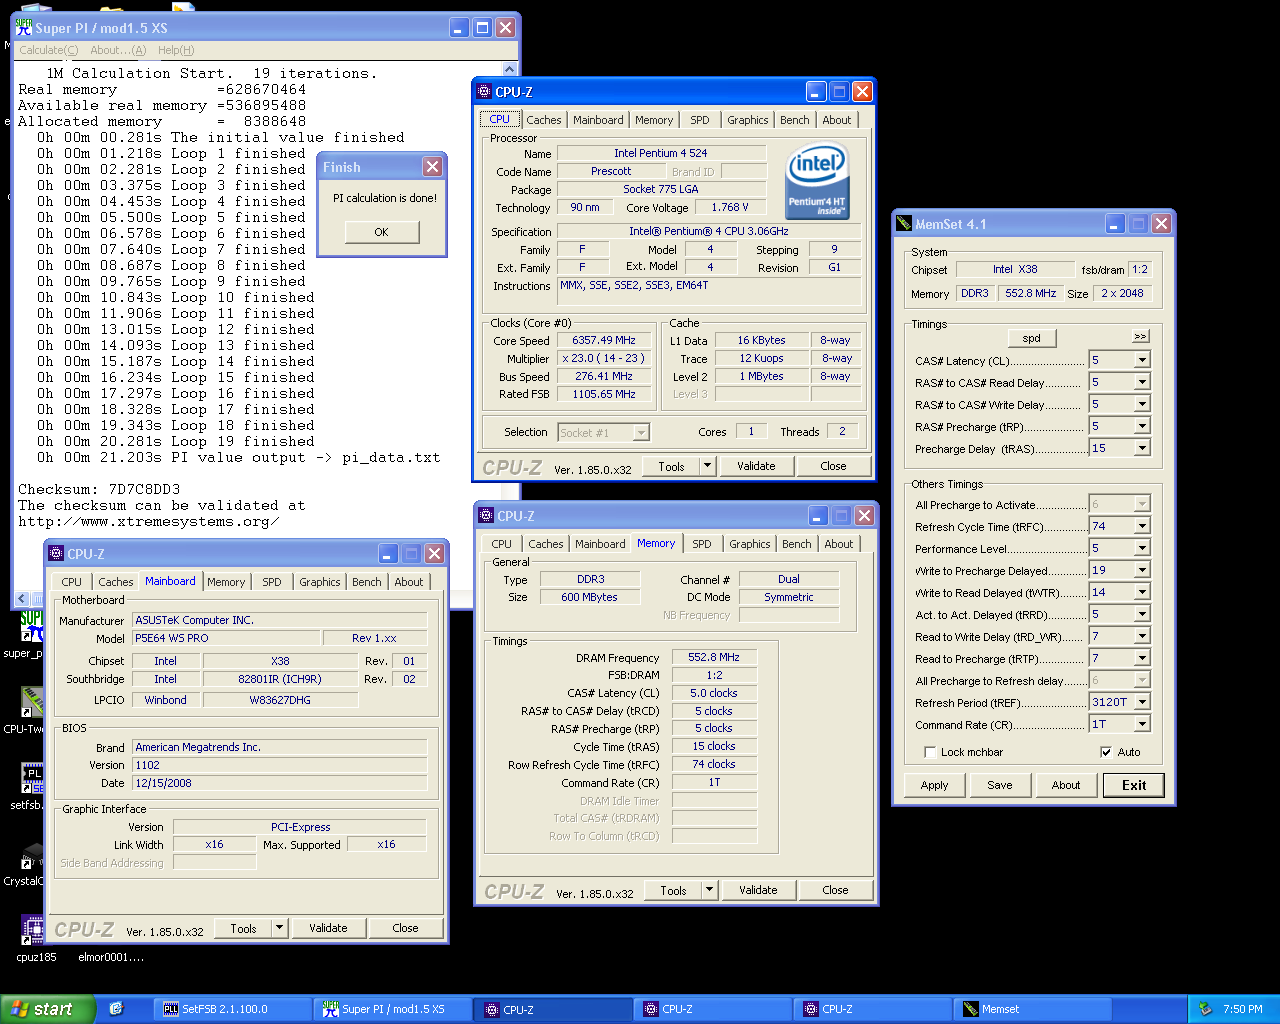
Task: Click Validate in the CPU-Z Memory window
Action: pos(758,890)
